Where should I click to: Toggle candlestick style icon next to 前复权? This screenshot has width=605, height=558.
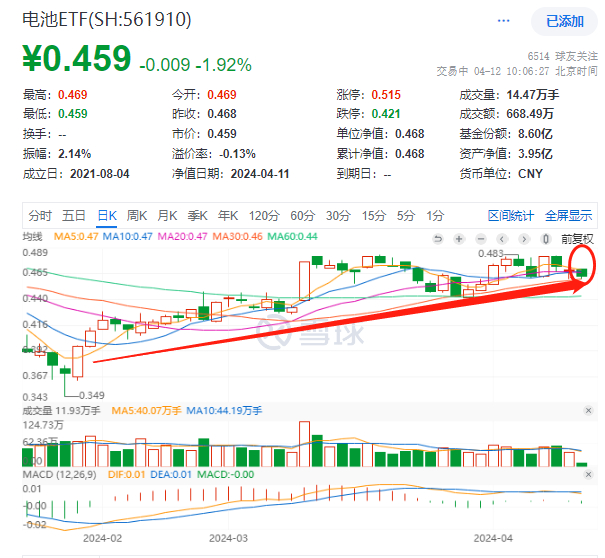[546, 239]
